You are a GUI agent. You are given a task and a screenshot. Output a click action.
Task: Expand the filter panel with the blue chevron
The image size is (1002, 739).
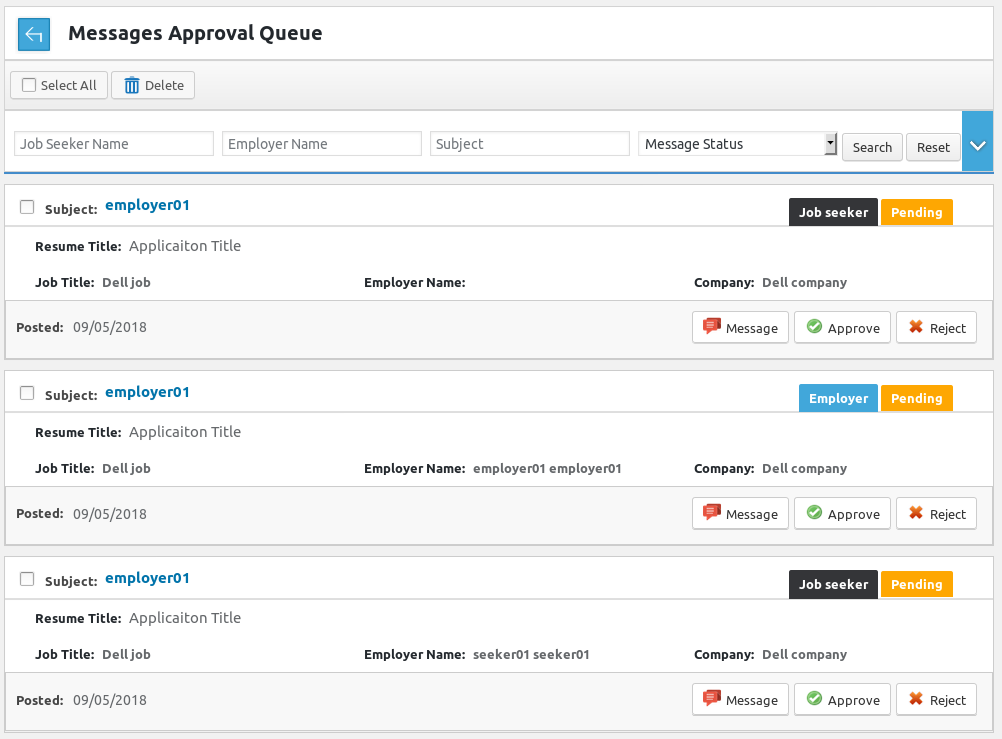tap(978, 141)
